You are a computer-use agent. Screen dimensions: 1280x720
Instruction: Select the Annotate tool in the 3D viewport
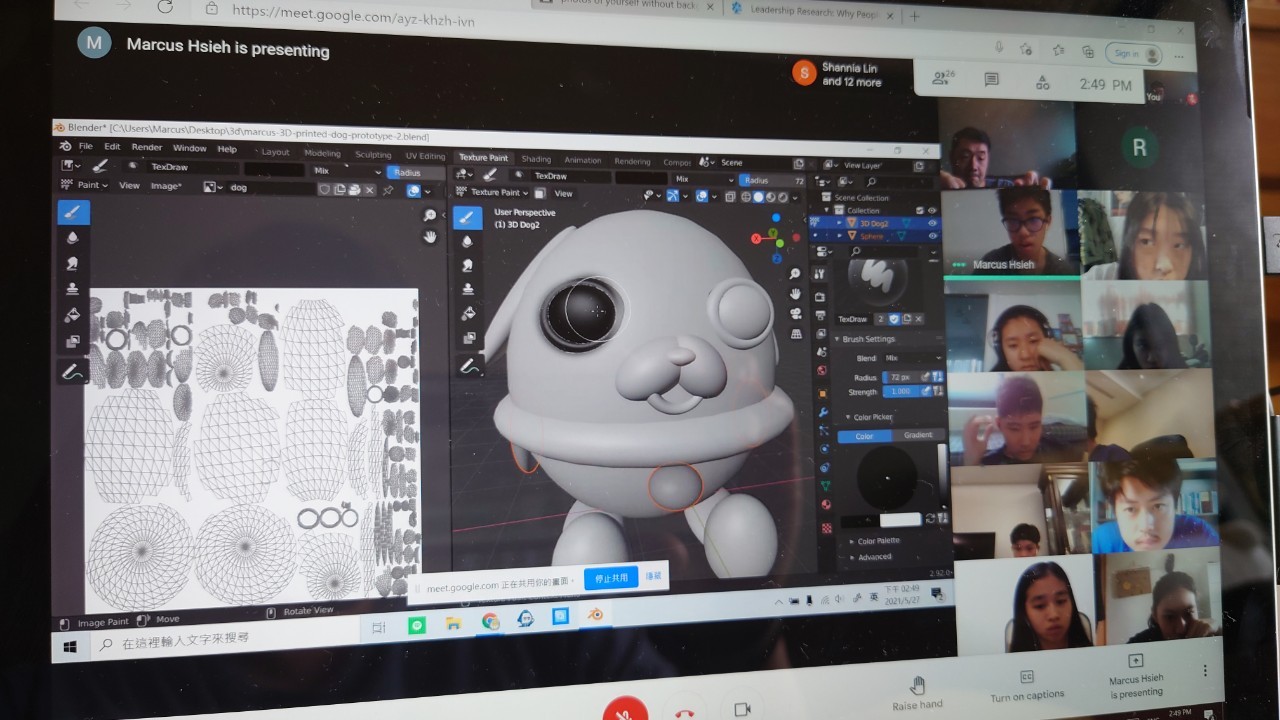pos(467,367)
